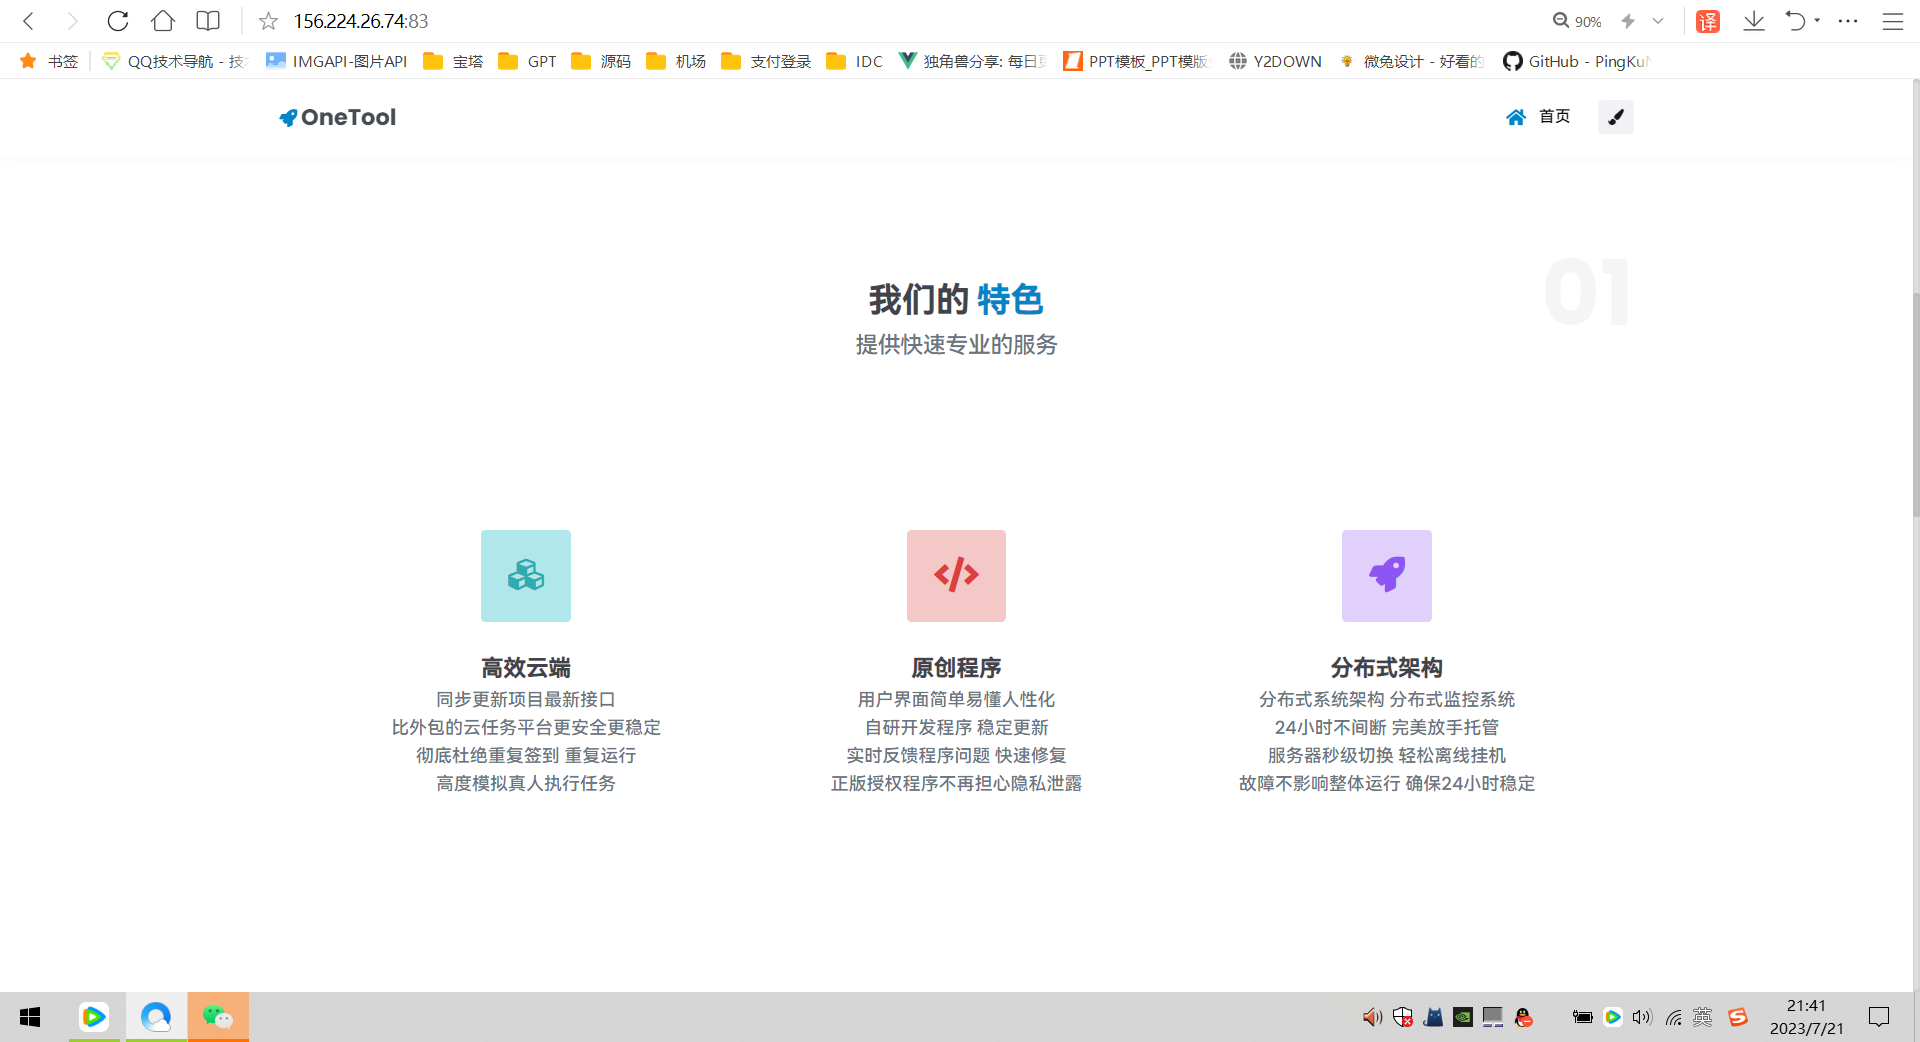Click the 我们的 特色 section title
This screenshot has height=1042, width=1920.
(x=956, y=299)
